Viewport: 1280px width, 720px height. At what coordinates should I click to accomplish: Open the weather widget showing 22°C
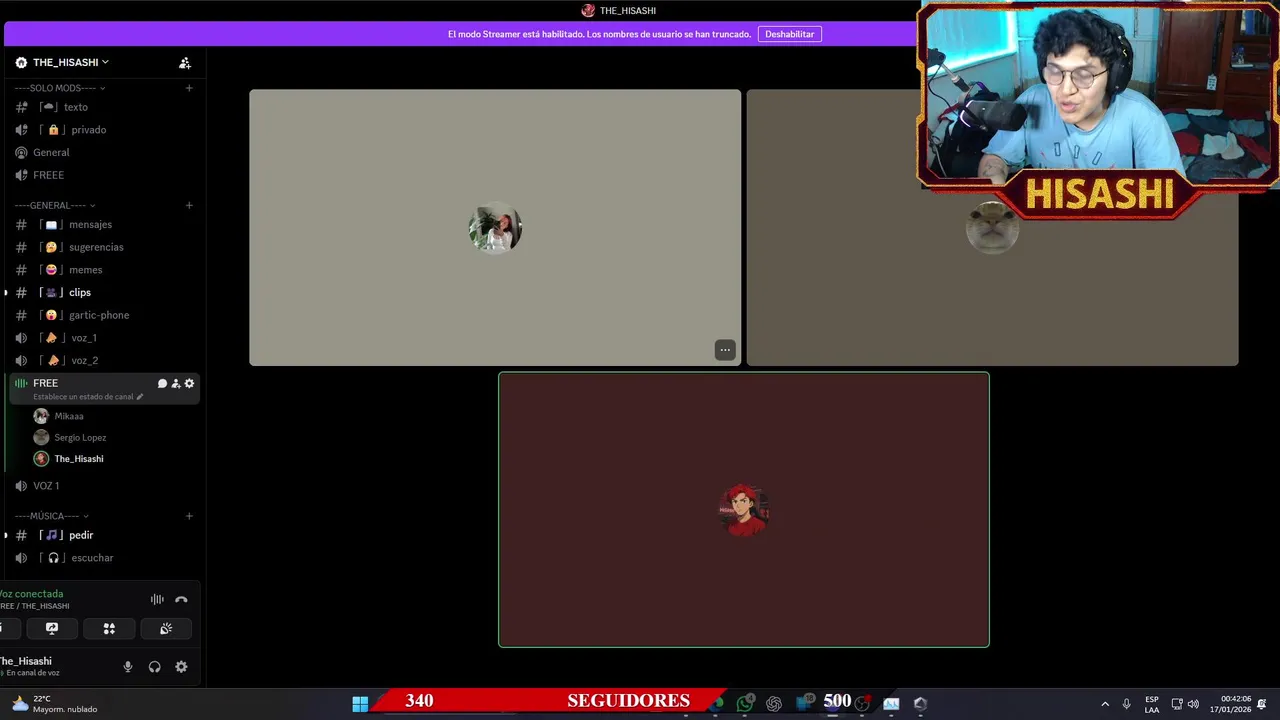tap(55, 704)
